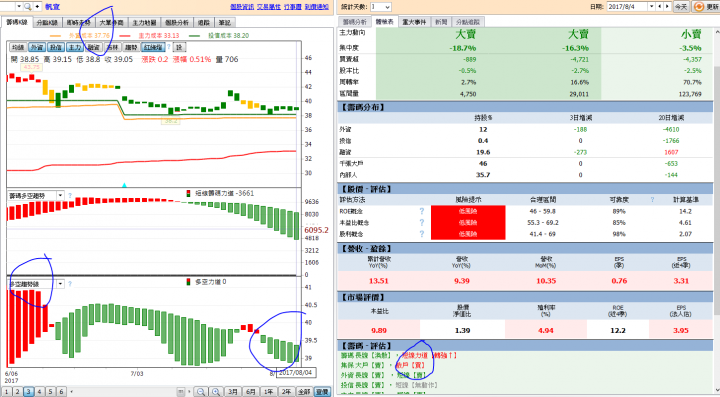Switch to the 籌碼分析 tab
The width and height of the screenshot is (720, 397).
[x=354, y=22]
